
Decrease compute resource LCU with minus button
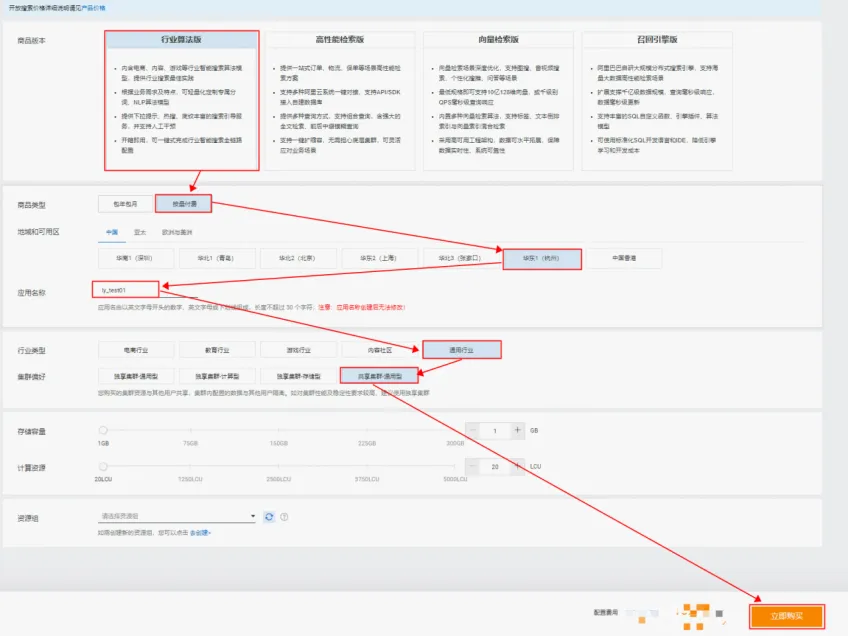(473, 466)
